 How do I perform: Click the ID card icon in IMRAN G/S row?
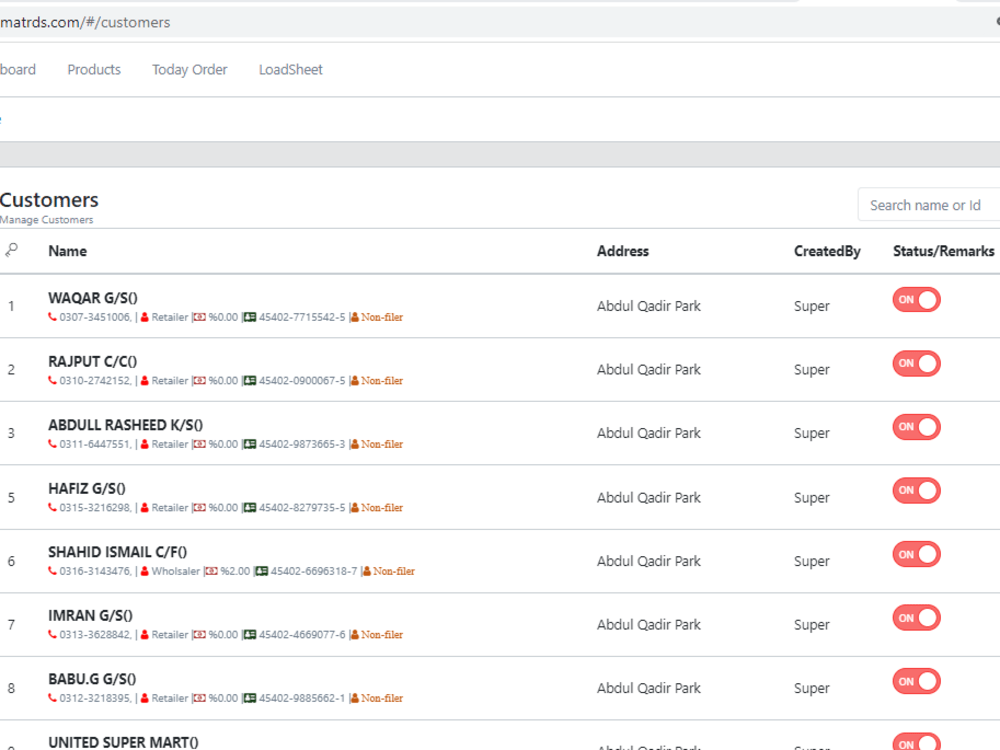(250, 635)
